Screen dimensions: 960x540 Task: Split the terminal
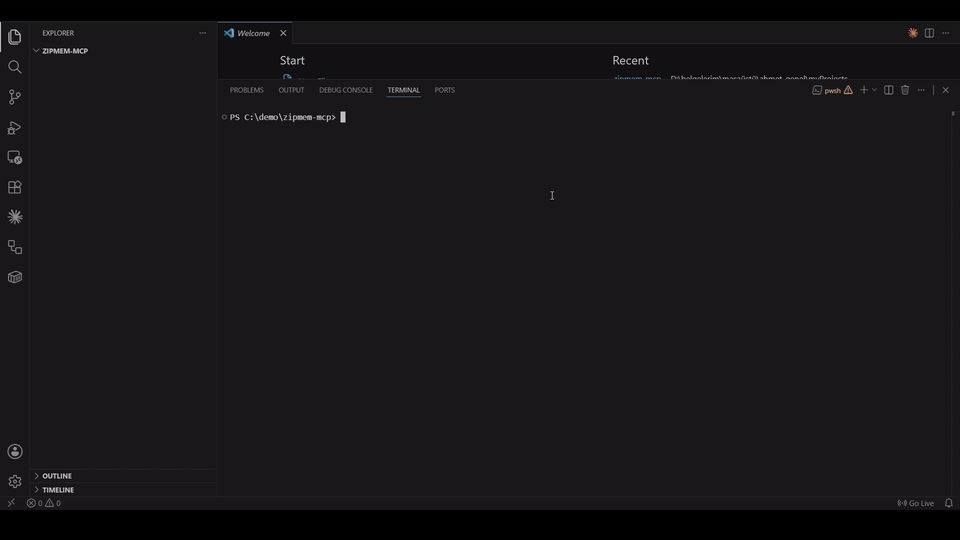tap(888, 90)
